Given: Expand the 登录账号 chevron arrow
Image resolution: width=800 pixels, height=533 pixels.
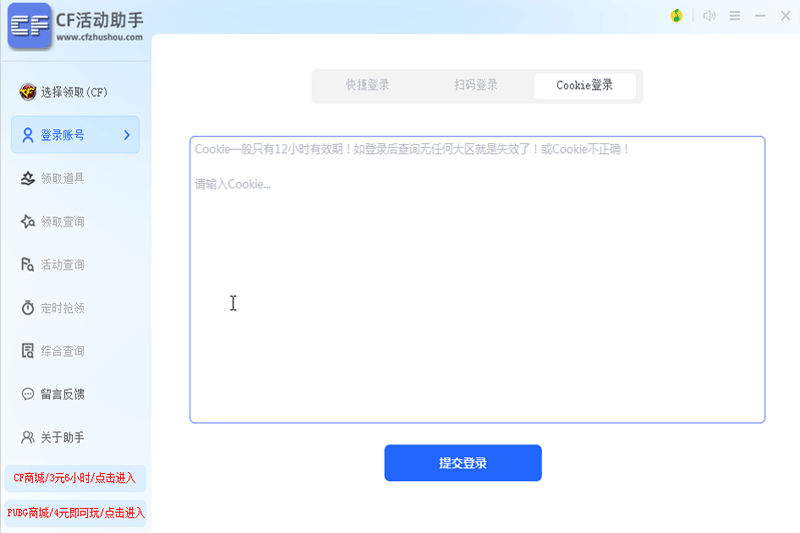Looking at the screenshot, I should [127, 135].
